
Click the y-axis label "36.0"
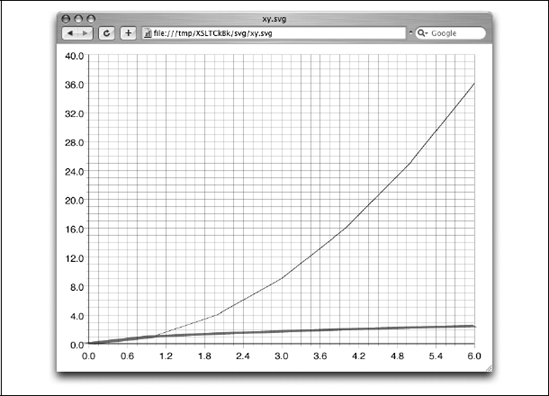[x=74, y=85]
